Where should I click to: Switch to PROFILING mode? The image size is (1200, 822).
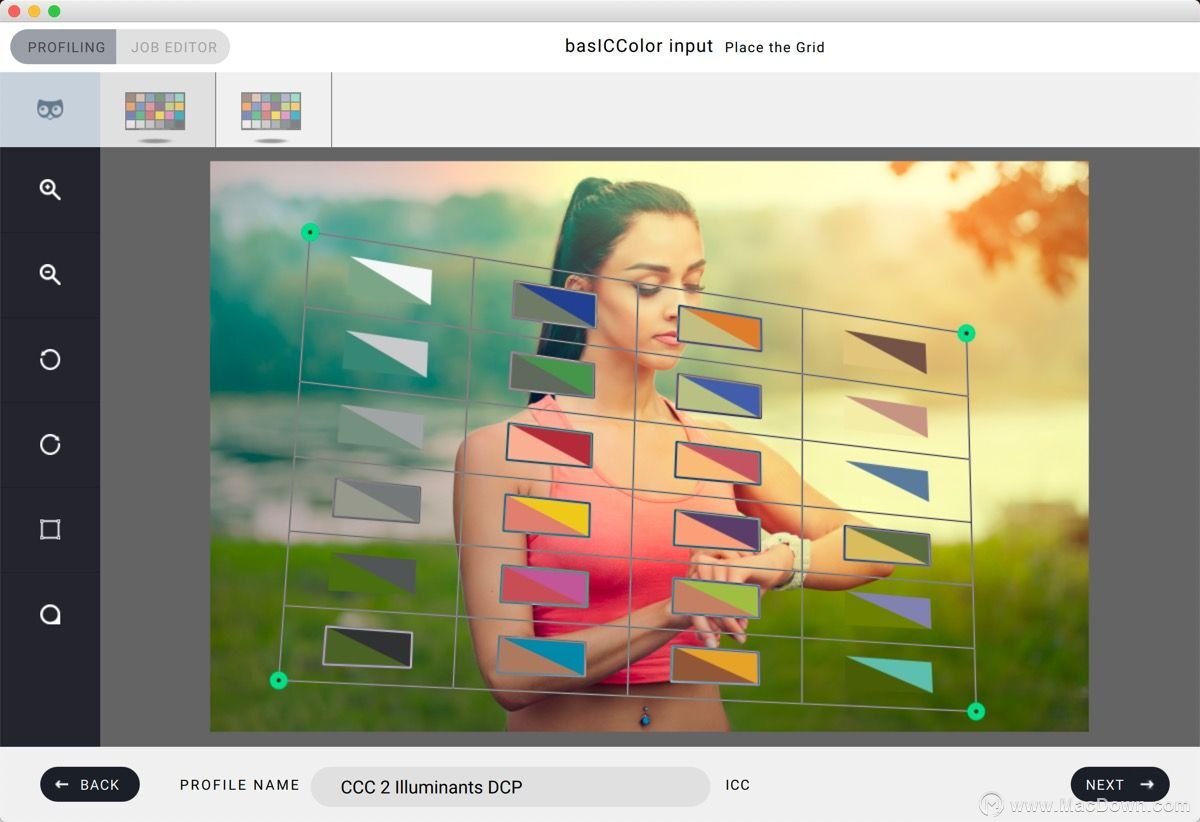(66, 47)
